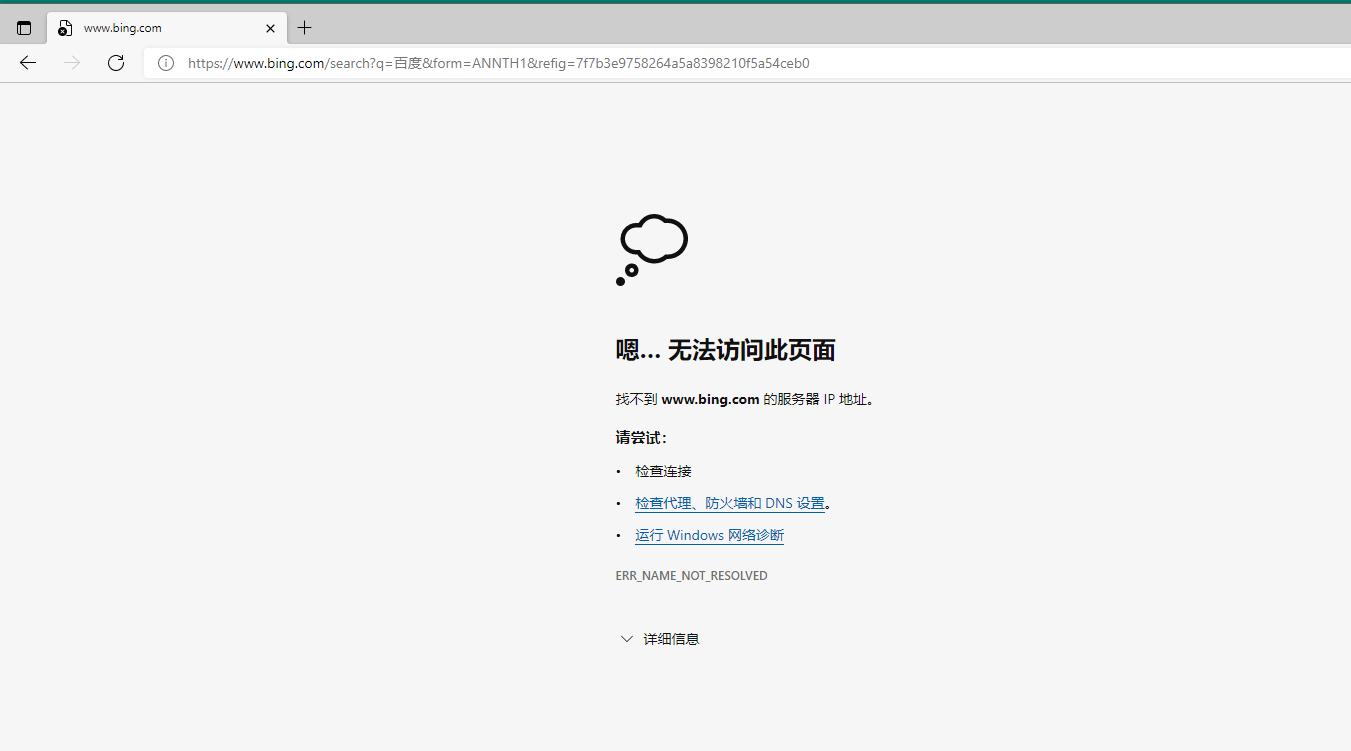The width and height of the screenshot is (1351, 751).
Task: Click the bold www.bing.com text in error message
Action: click(x=710, y=398)
